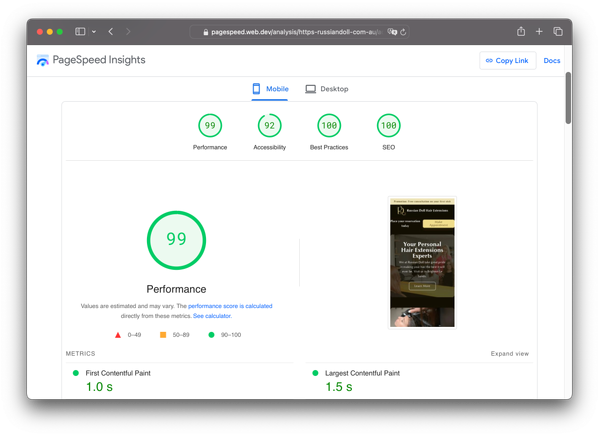Open the Safari share icon

click(x=521, y=31)
